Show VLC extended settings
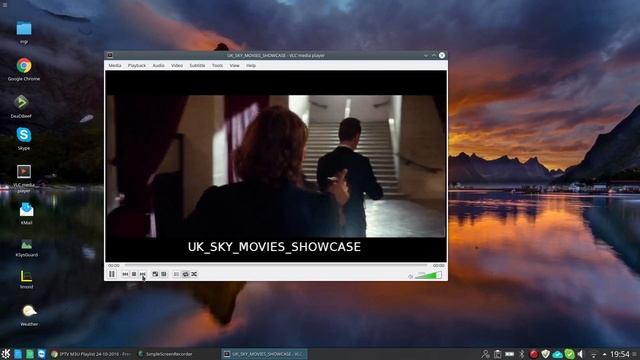 click(164, 274)
